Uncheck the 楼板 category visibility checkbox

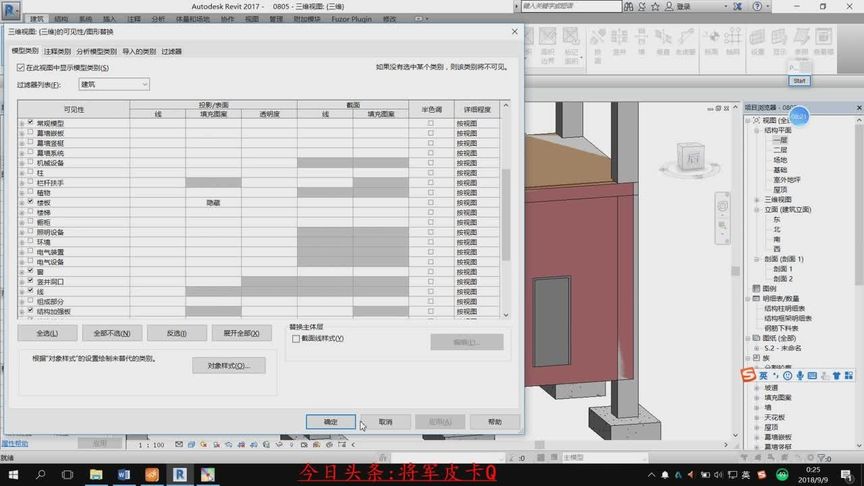click(30, 202)
